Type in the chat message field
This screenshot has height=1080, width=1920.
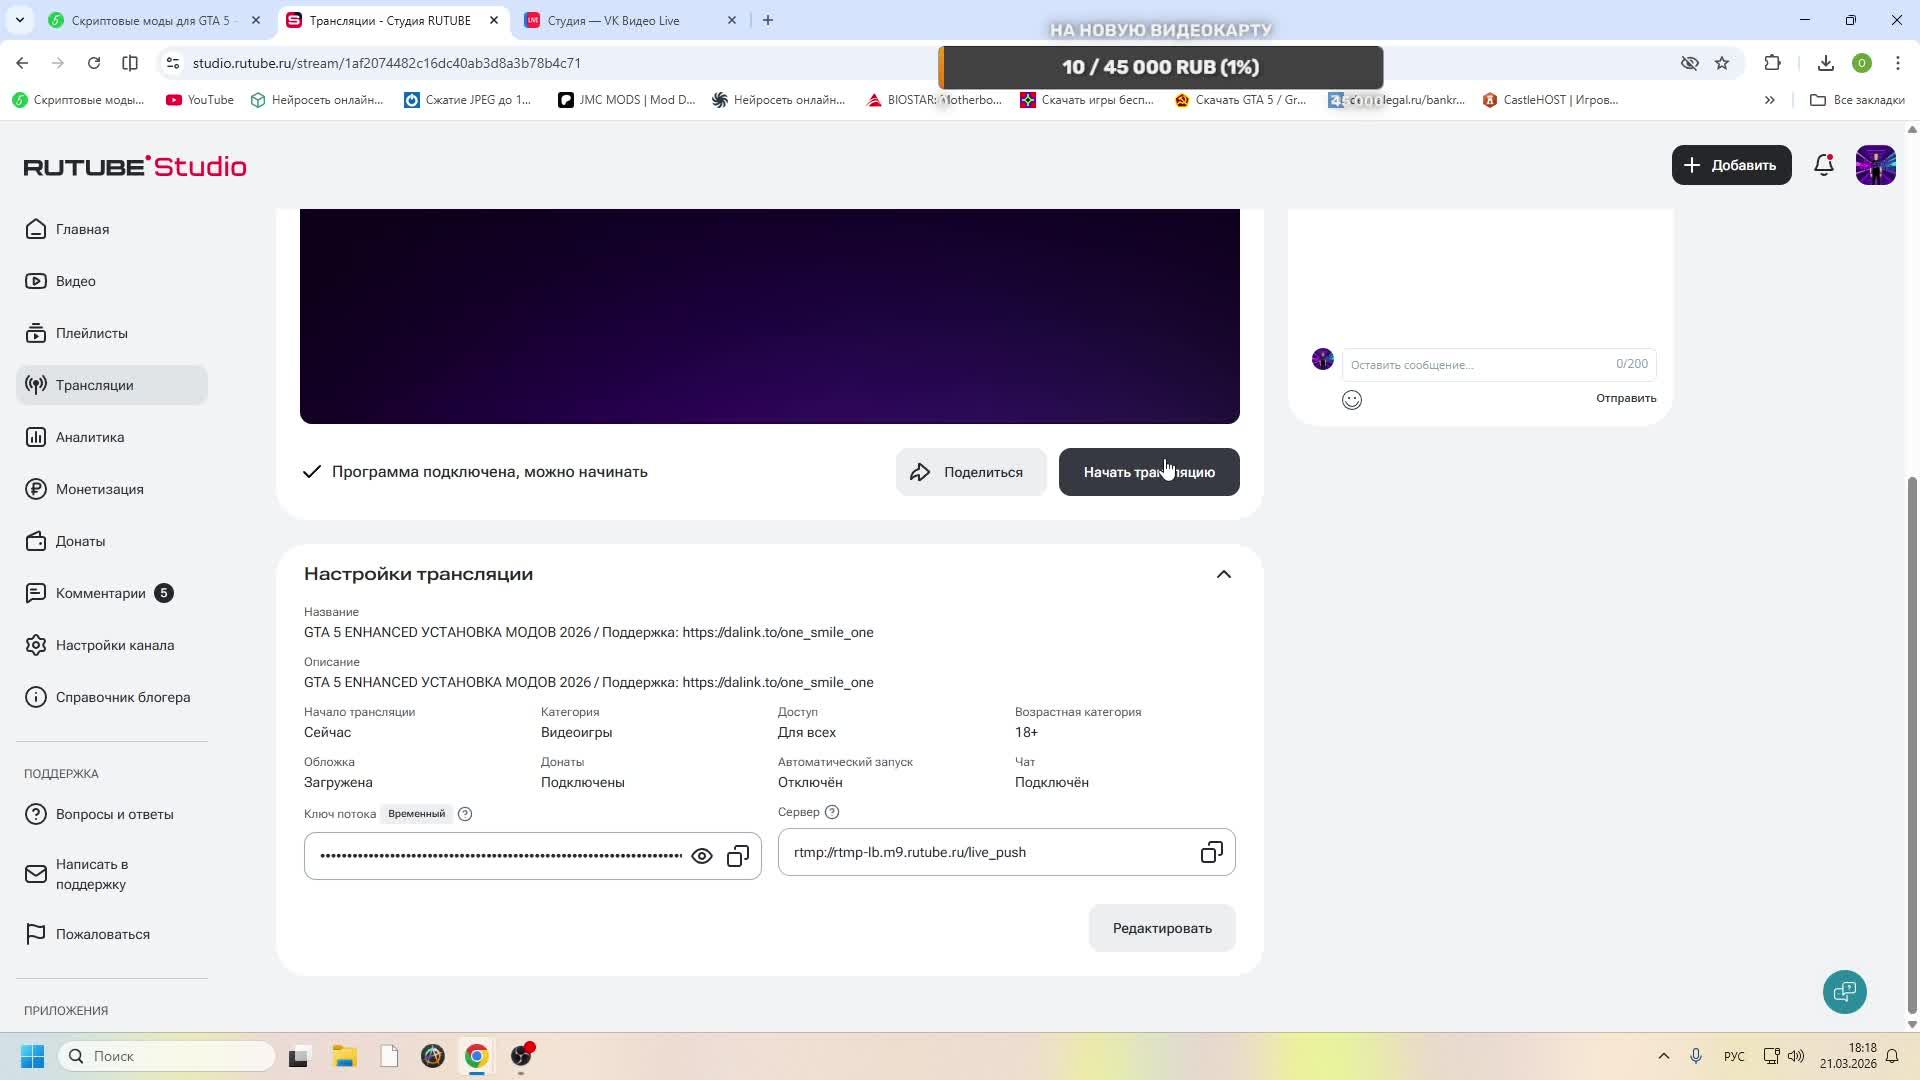point(1480,365)
